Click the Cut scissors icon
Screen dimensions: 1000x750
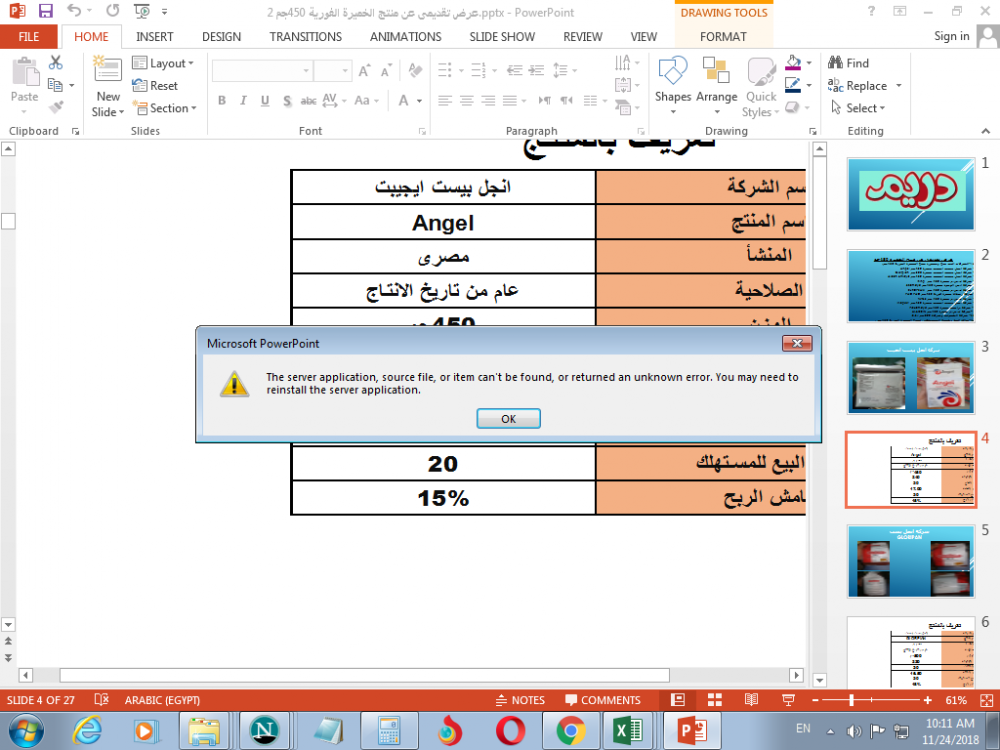[x=55, y=62]
